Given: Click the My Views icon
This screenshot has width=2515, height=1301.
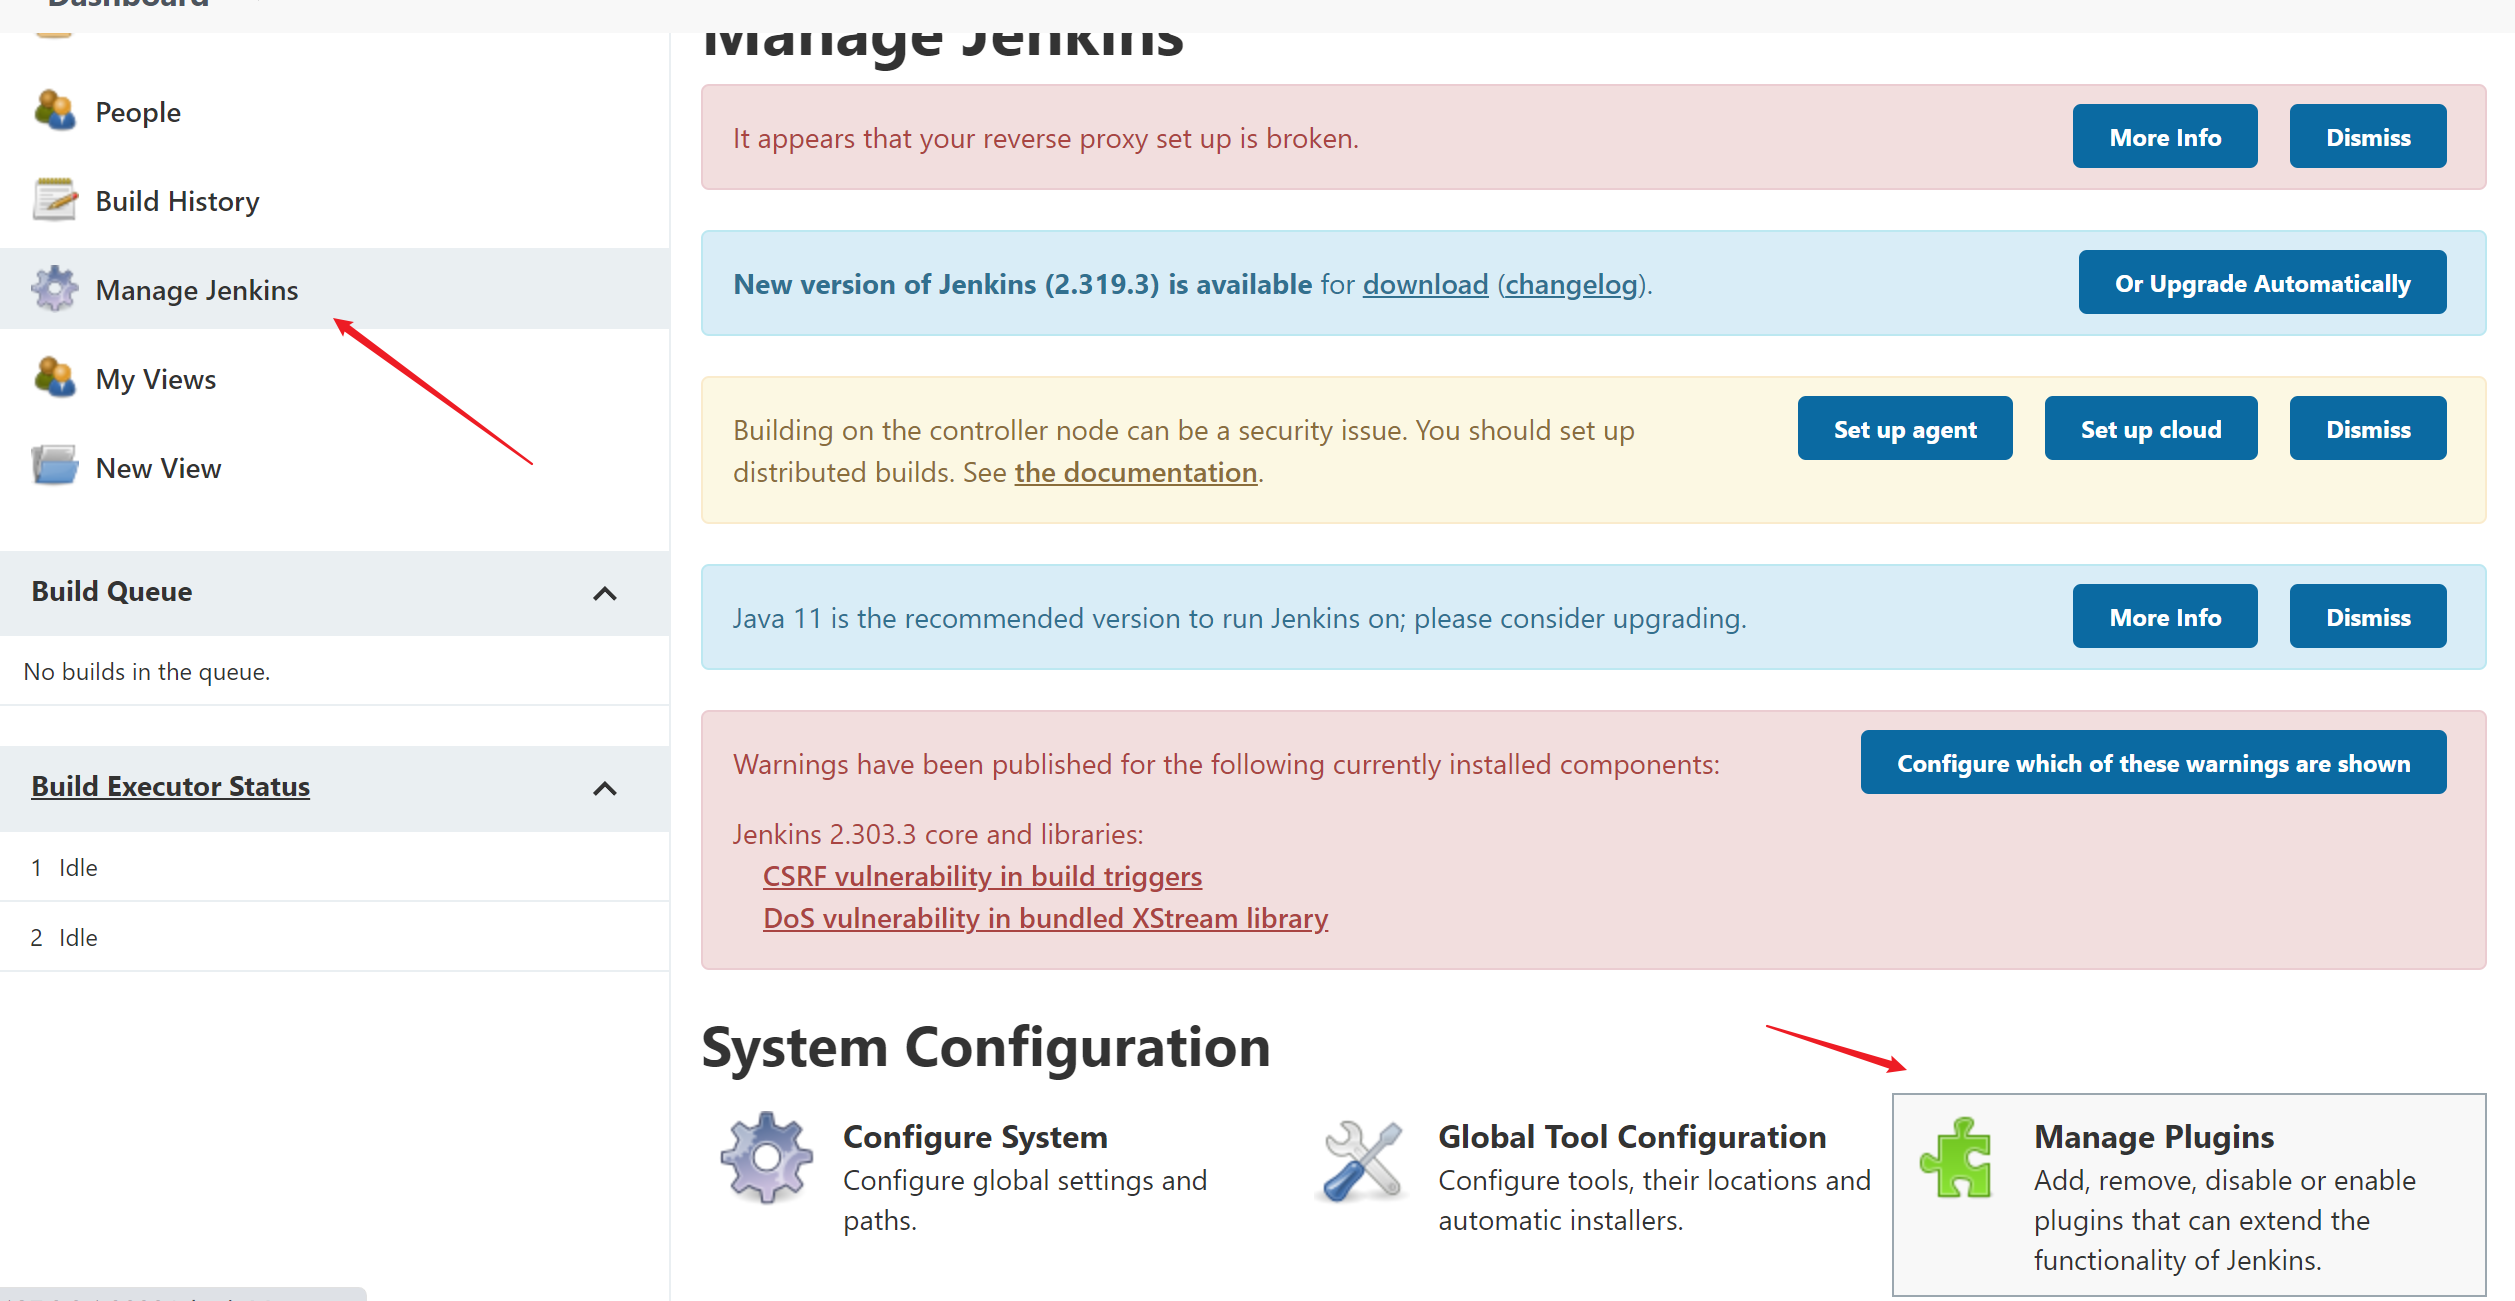Looking at the screenshot, I should tap(54, 378).
